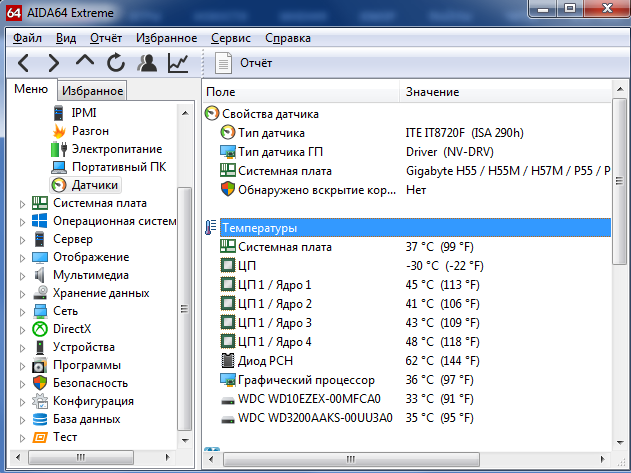631x473 pixels.
Task: Expand the Программы tree node
Action: point(22,366)
